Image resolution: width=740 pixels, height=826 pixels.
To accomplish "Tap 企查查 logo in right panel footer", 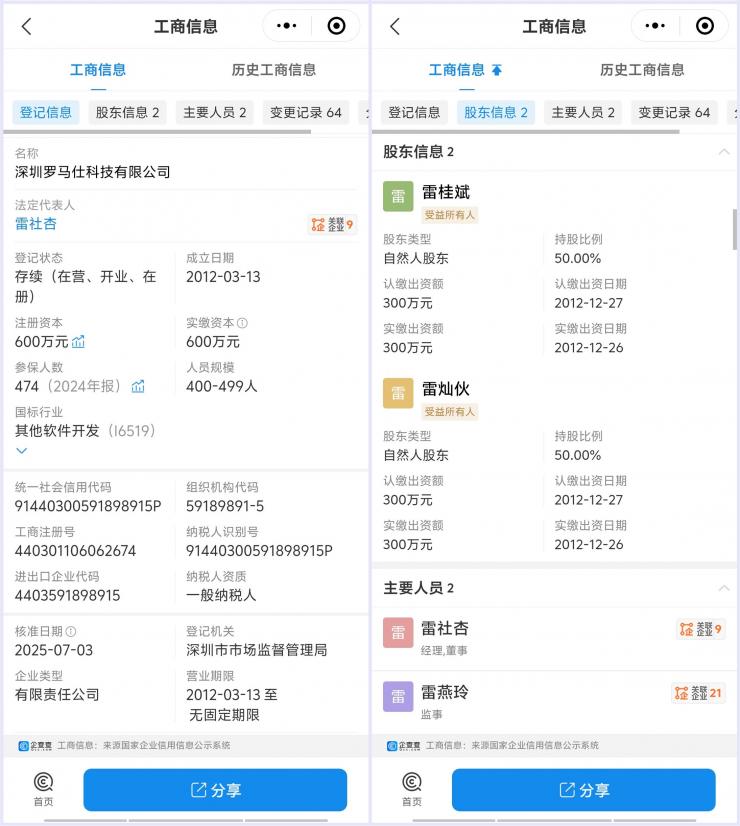I will (x=403, y=746).
